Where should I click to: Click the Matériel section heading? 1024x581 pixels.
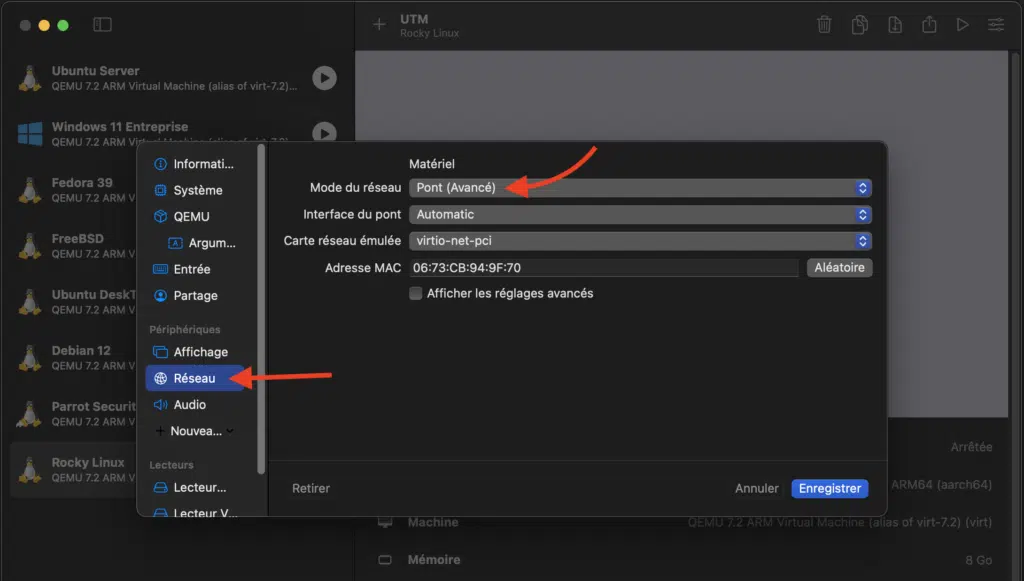coord(432,164)
